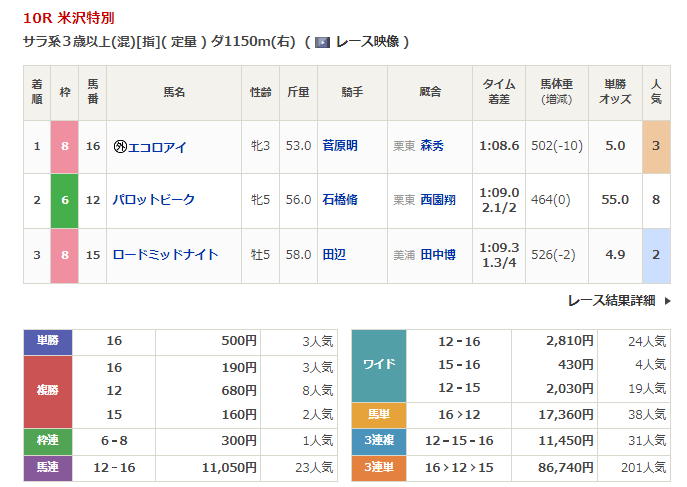Open horse page for パロットビーク
The image size is (687, 487).
coord(153,200)
